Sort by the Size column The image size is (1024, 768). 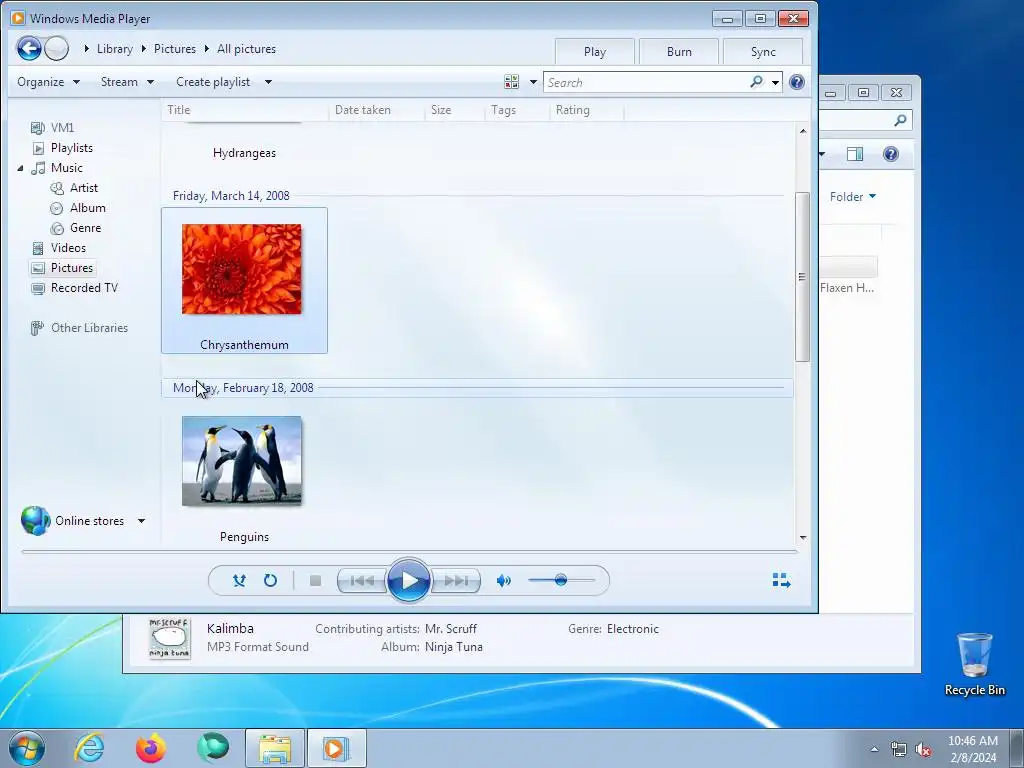(x=455, y=110)
